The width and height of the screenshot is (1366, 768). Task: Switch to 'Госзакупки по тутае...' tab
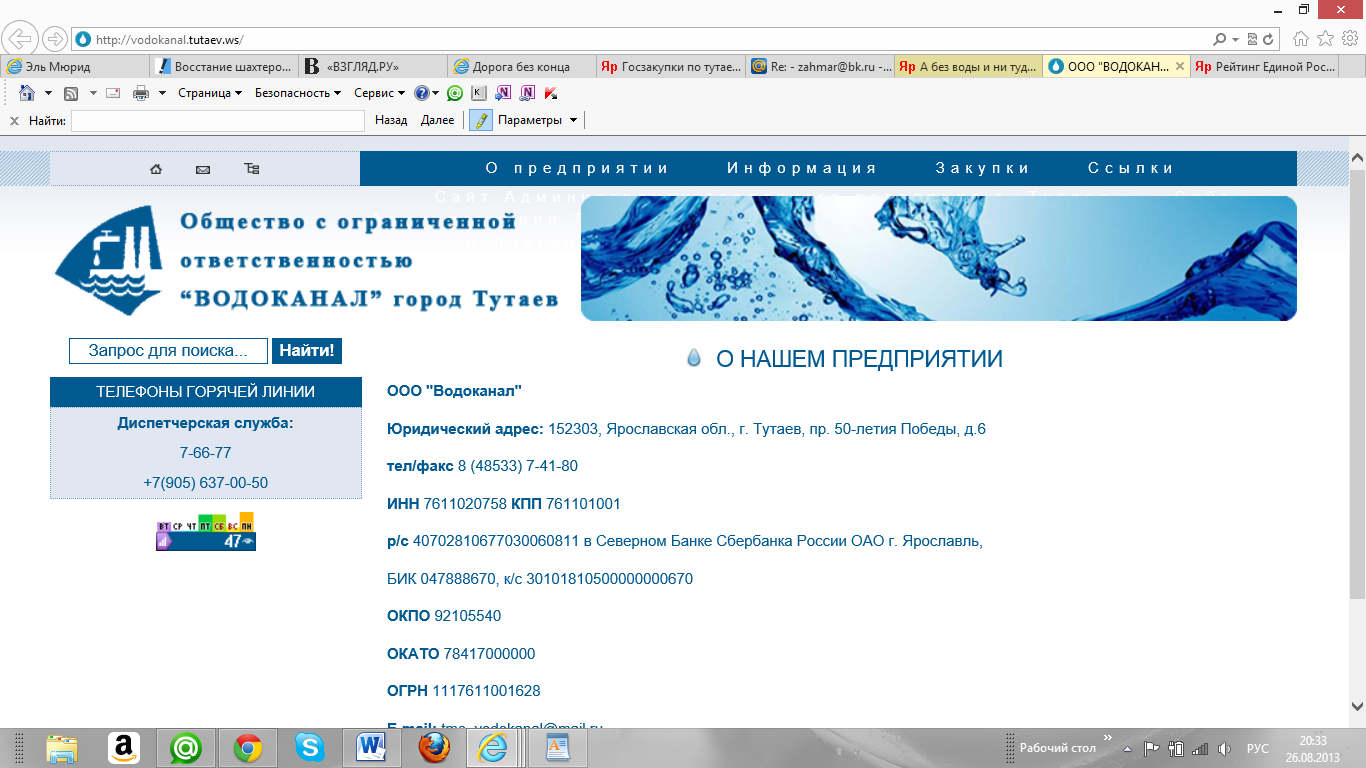[672, 66]
